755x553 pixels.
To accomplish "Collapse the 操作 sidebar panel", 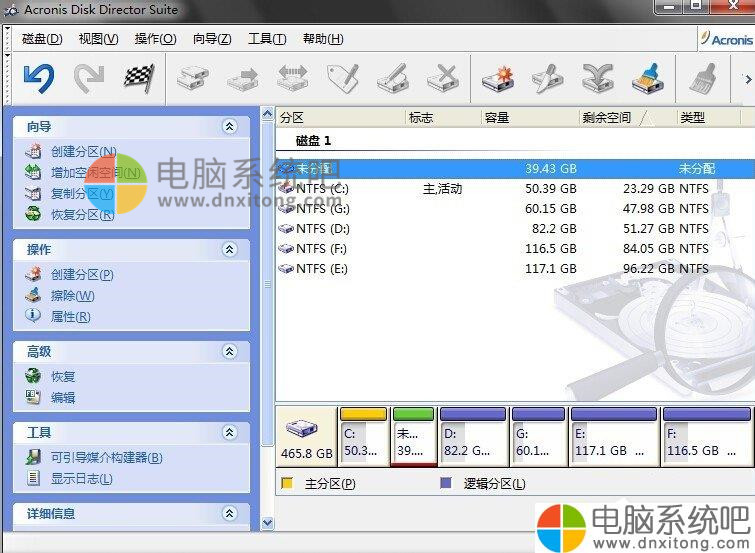I will [x=230, y=250].
